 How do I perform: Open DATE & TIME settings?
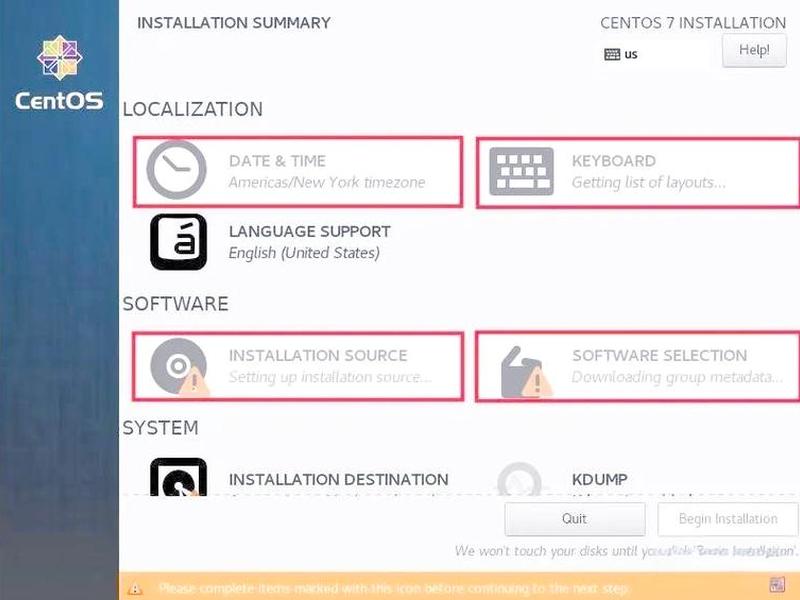click(x=277, y=161)
